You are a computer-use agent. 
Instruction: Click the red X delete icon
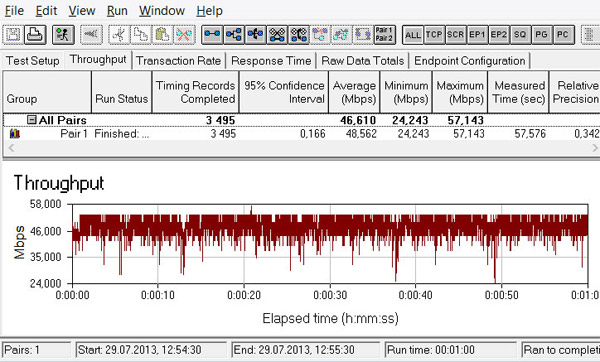184,35
